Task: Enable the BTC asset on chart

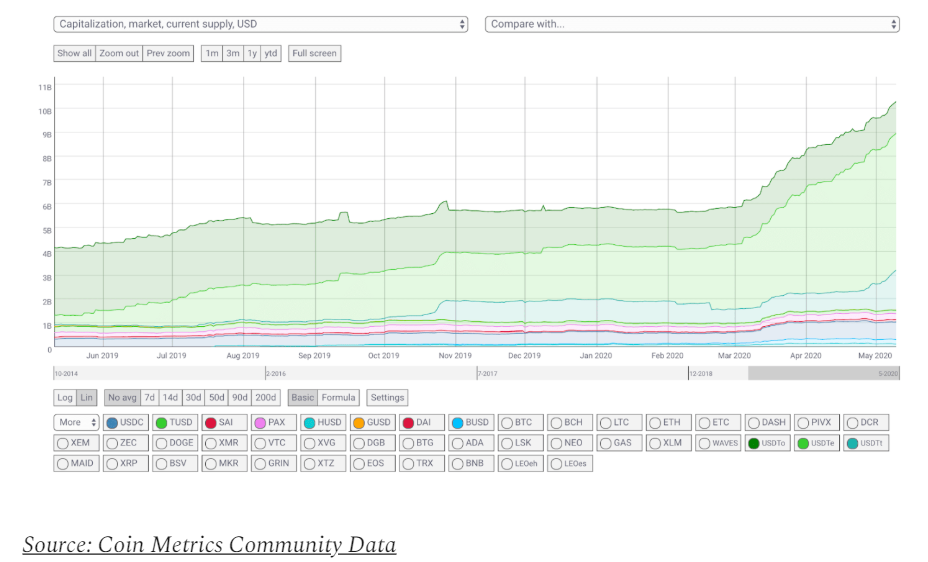Action: (521, 423)
